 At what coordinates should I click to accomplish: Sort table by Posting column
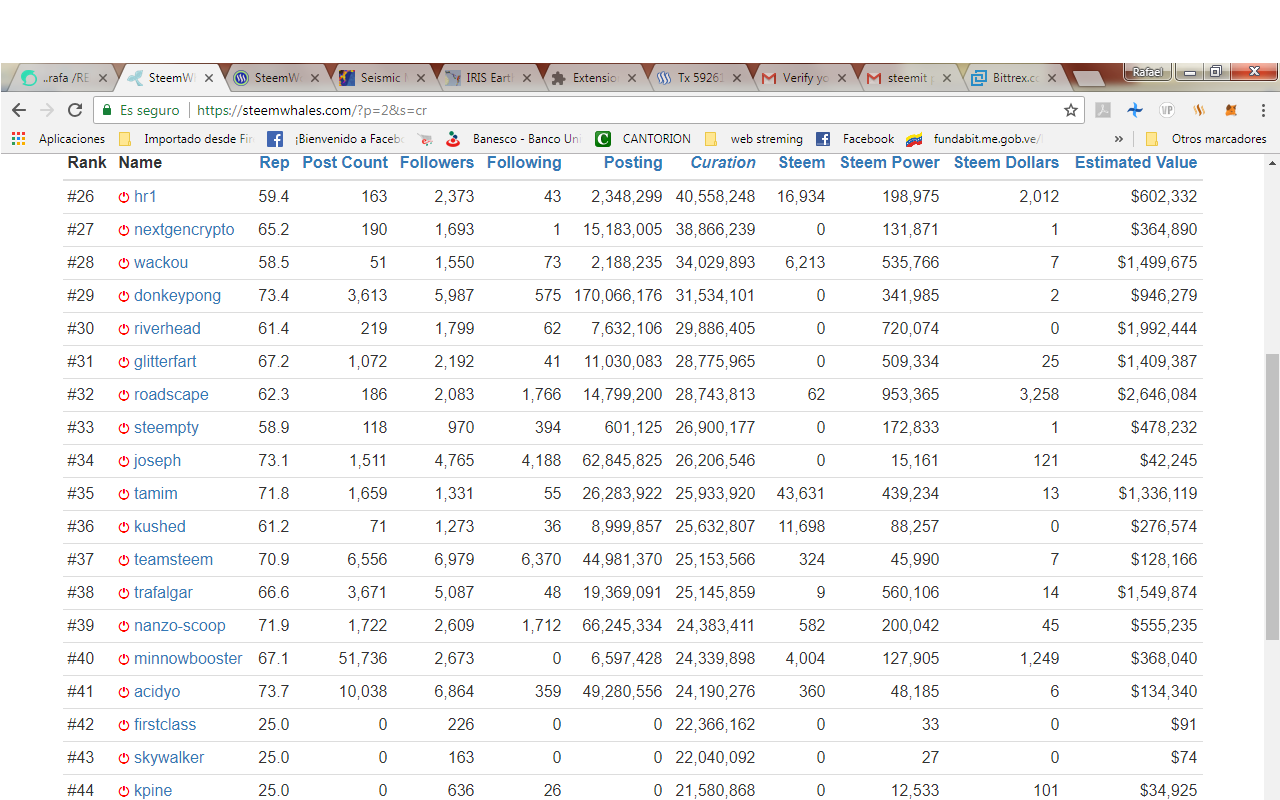click(x=633, y=163)
